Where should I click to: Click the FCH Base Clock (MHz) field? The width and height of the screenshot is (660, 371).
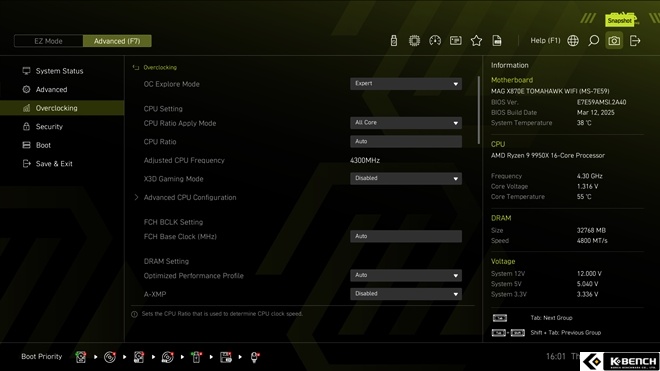[406, 236]
